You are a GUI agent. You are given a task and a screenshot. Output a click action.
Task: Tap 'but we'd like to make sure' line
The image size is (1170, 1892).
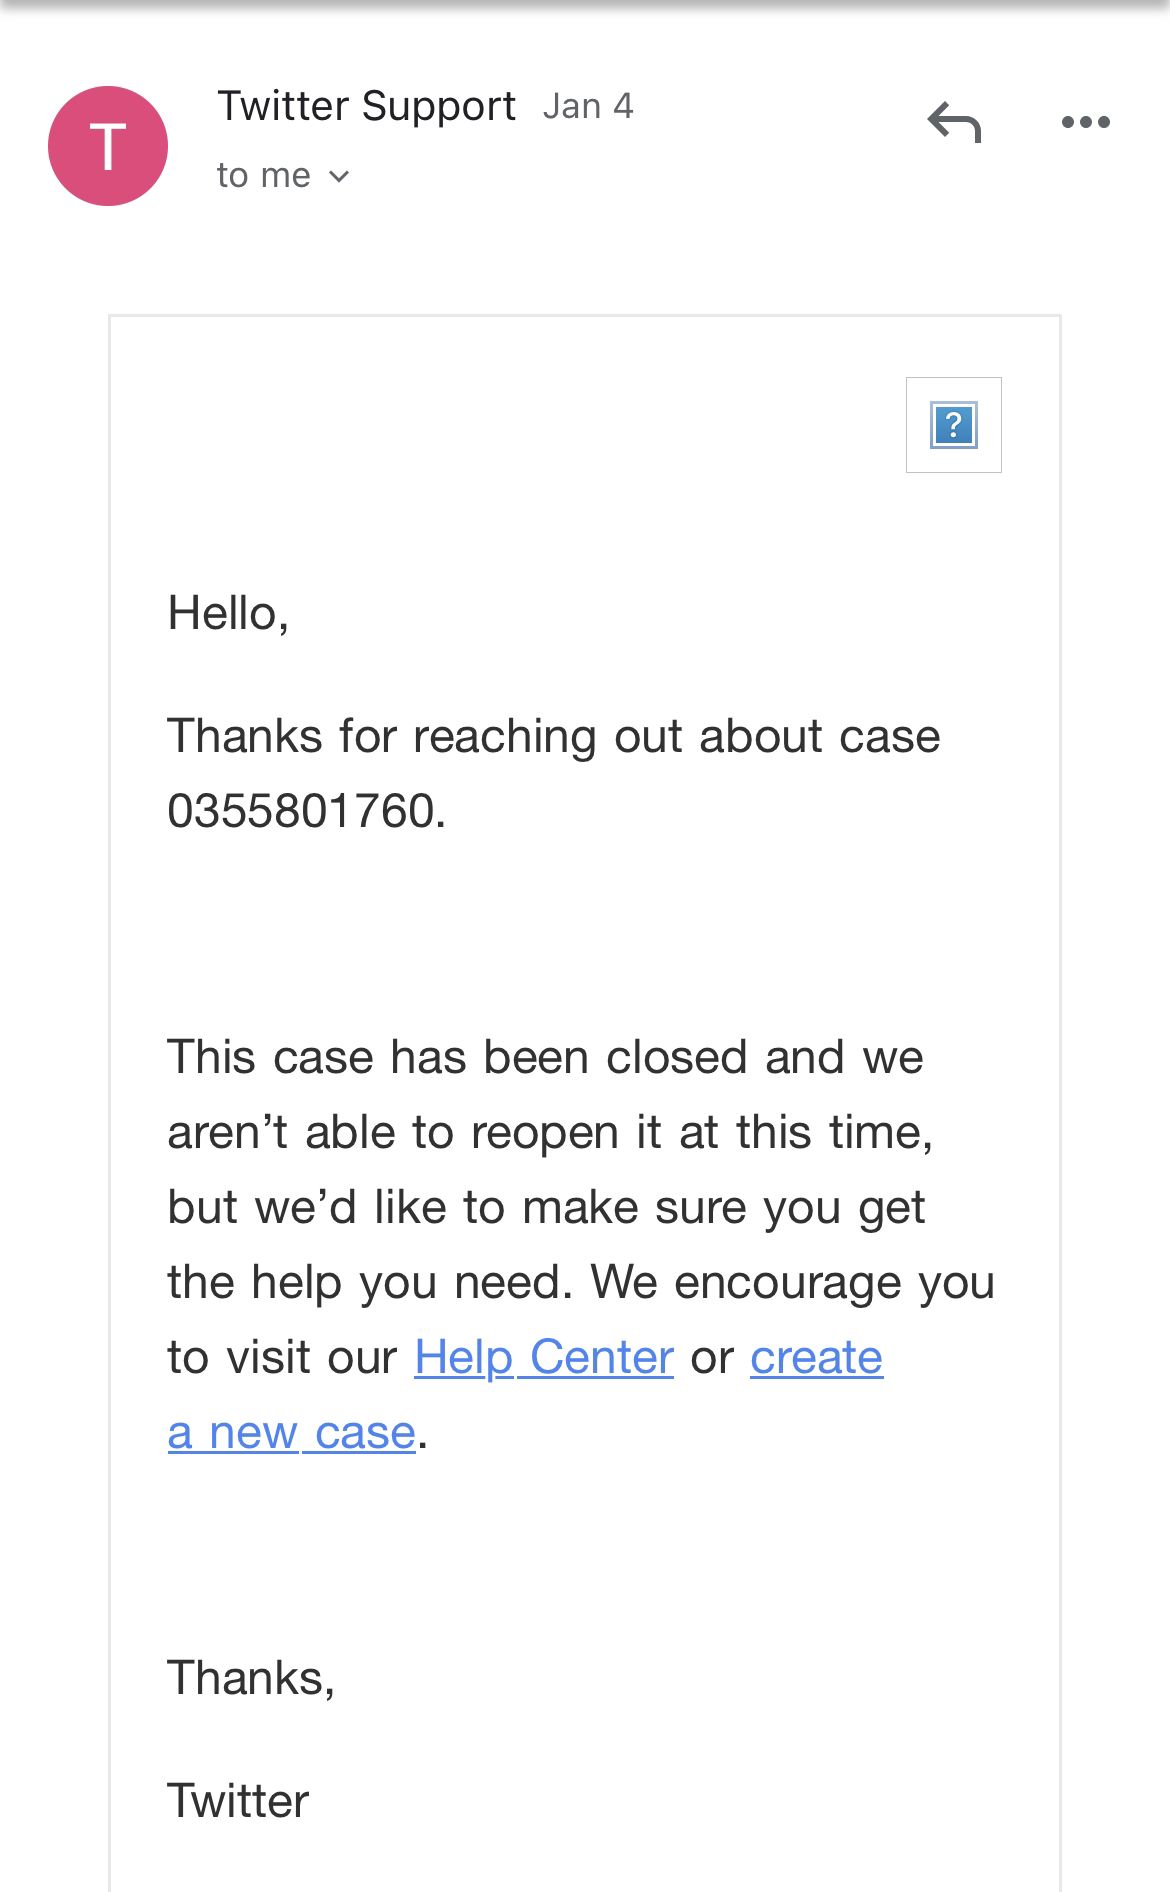point(546,1208)
